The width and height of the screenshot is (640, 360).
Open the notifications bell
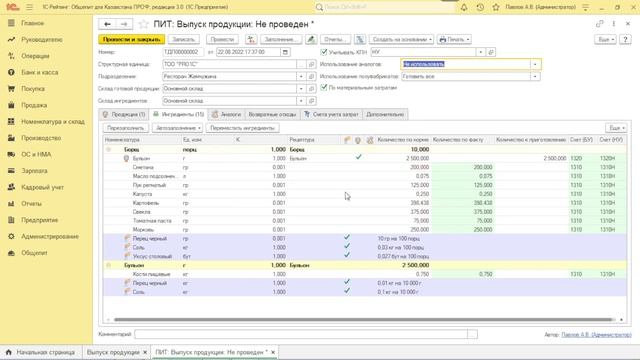(x=464, y=7)
